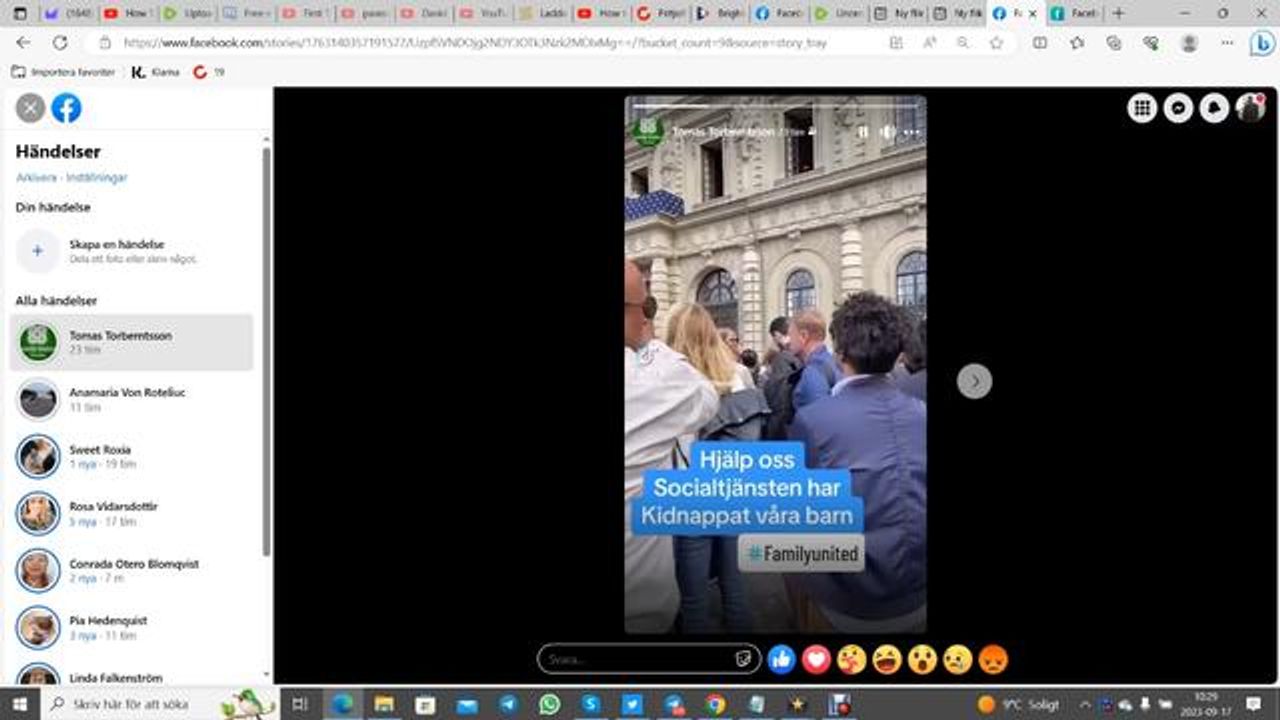Click Skapa en händelse plus button
The width and height of the screenshot is (1280, 720).
38,251
